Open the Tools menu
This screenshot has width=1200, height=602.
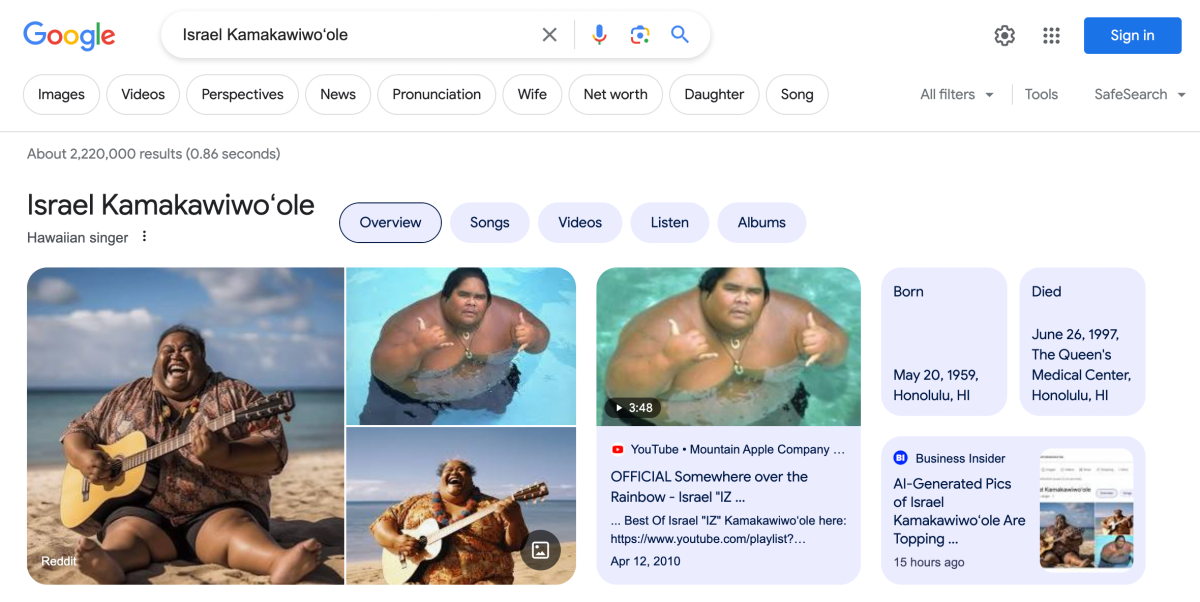click(x=1041, y=94)
